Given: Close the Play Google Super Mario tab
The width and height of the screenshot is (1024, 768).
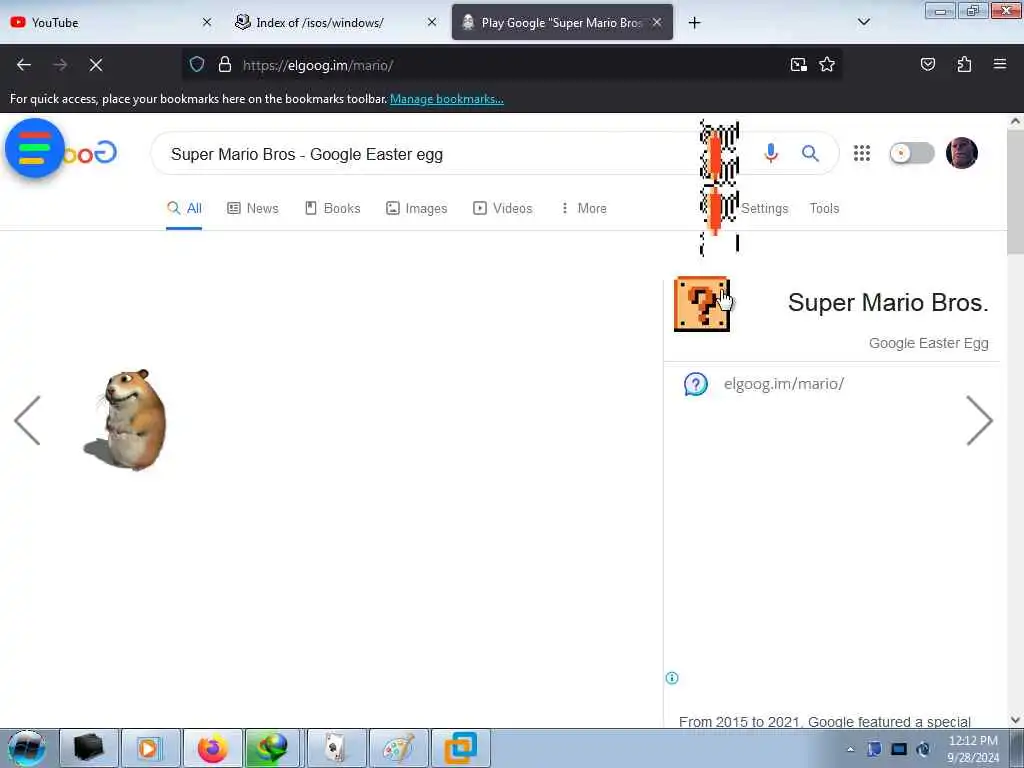Looking at the screenshot, I should pos(657,22).
